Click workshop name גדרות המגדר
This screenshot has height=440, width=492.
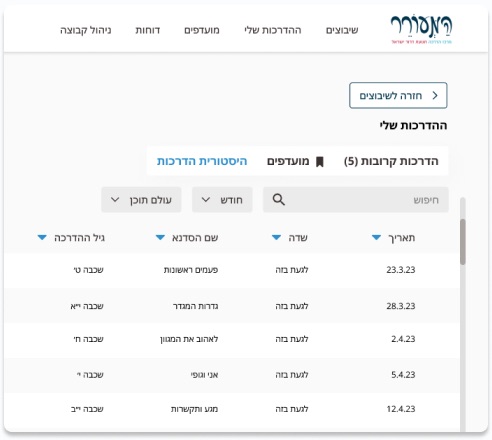[196, 306]
